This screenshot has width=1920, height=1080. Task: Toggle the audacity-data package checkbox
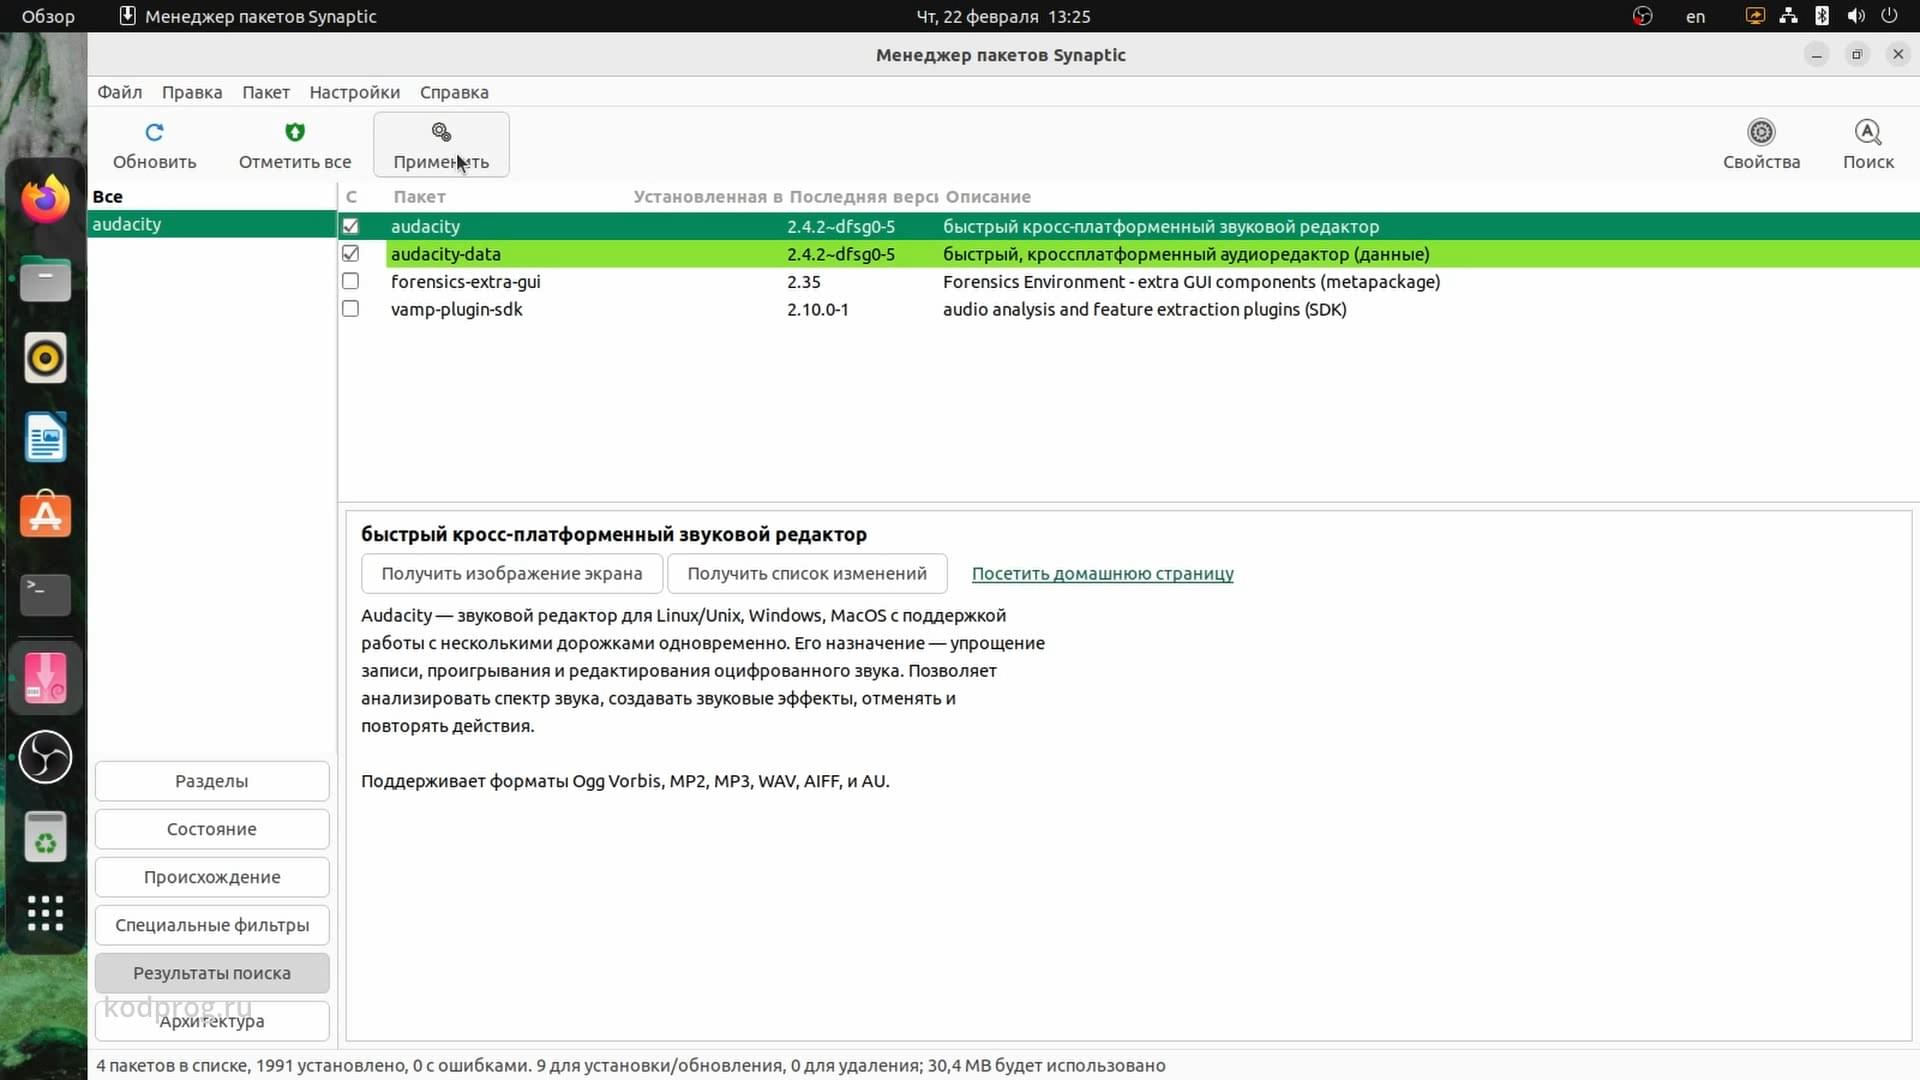click(x=350, y=254)
